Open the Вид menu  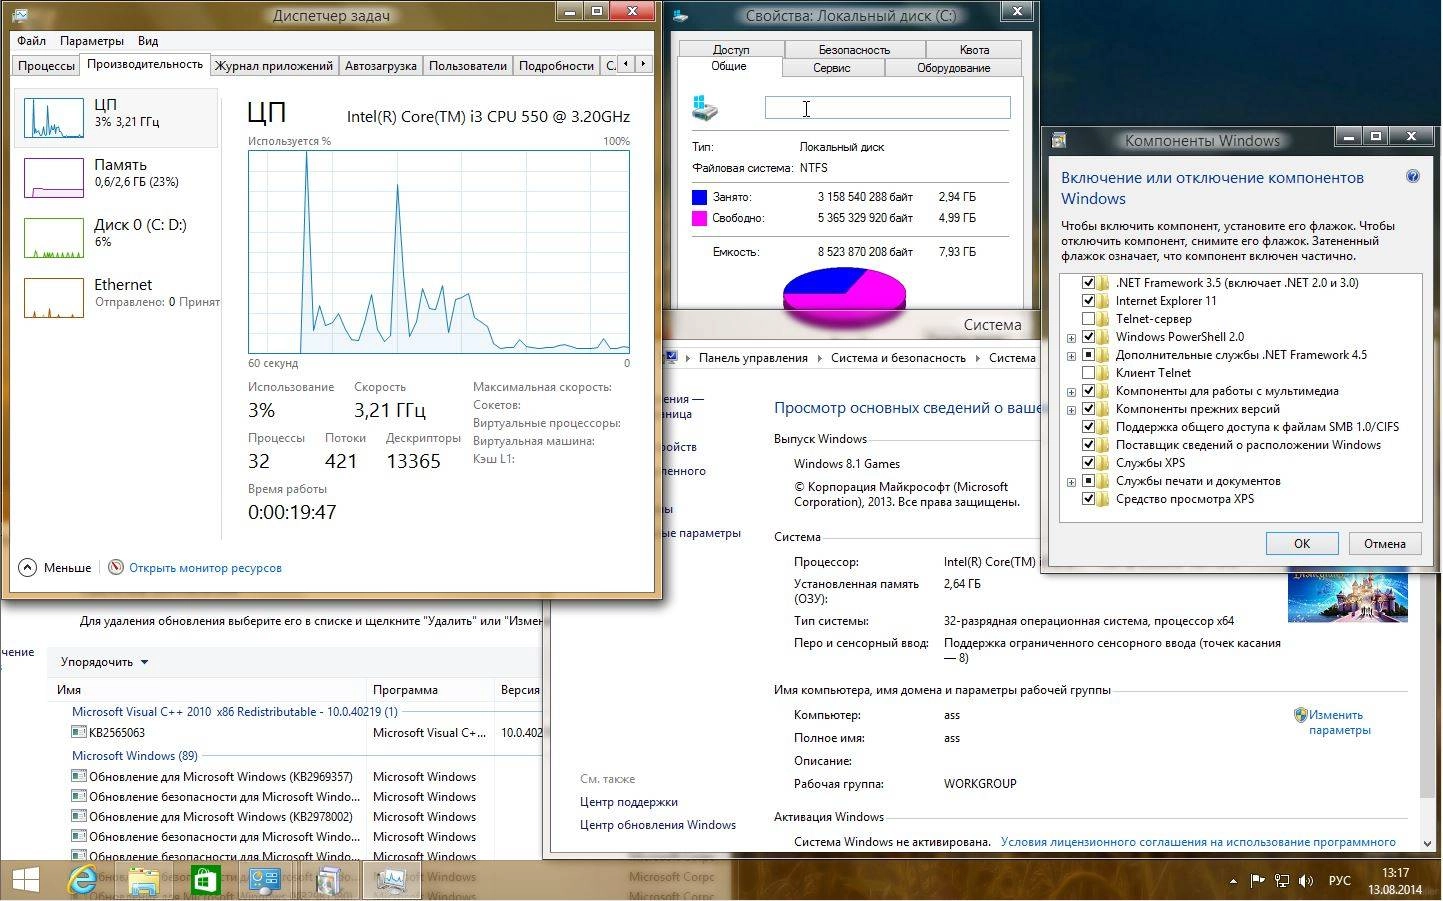coord(148,41)
